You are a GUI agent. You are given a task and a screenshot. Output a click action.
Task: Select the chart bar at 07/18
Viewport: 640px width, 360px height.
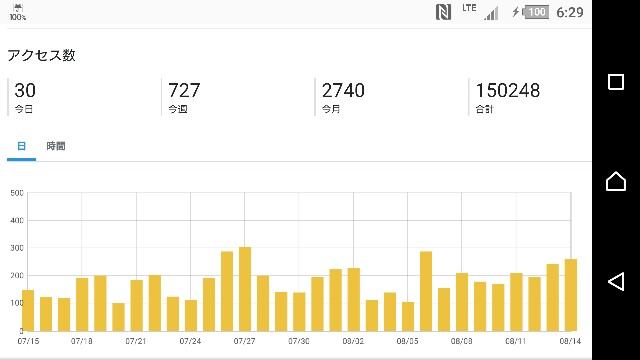[x=82, y=304]
